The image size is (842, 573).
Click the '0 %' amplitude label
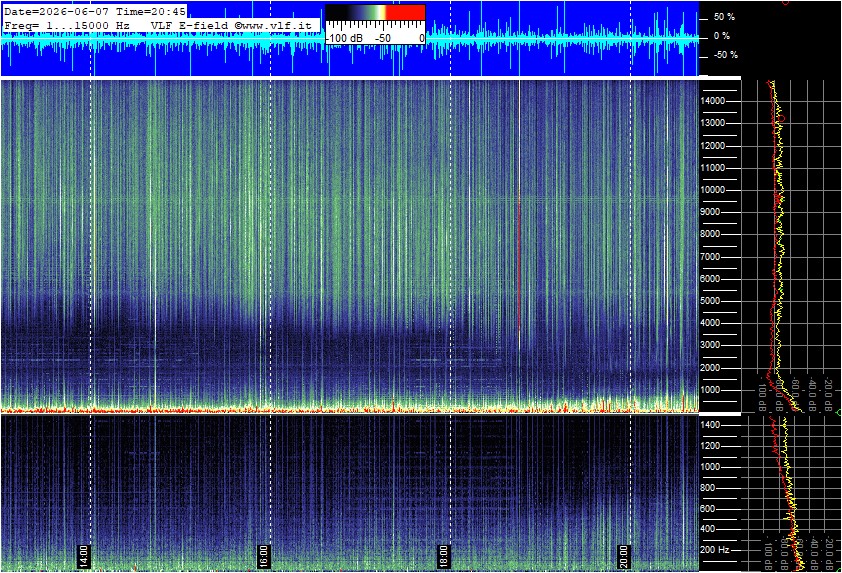pos(722,36)
